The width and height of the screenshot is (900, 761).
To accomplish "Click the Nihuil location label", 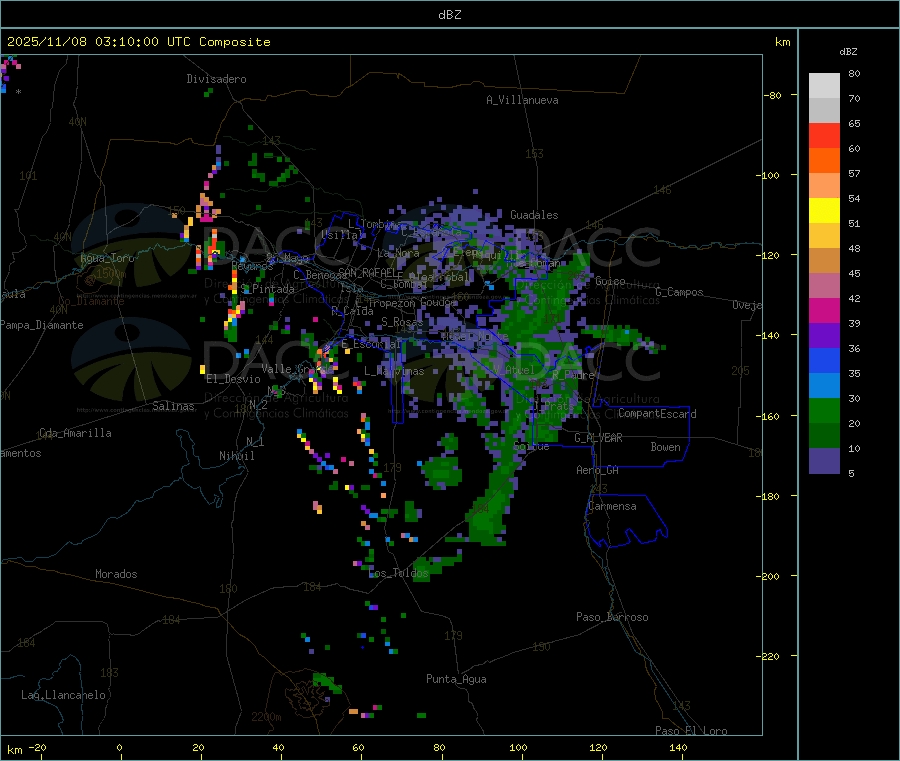I will (236, 456).
